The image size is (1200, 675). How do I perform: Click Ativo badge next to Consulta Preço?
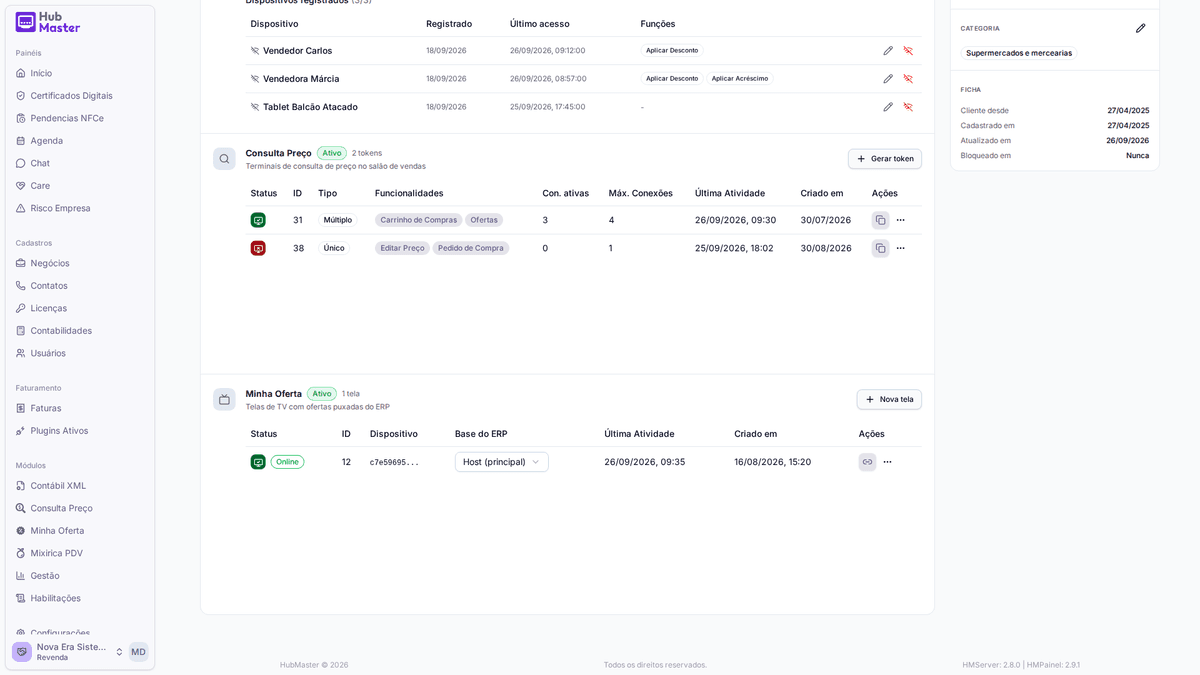[x=332, y=153]
